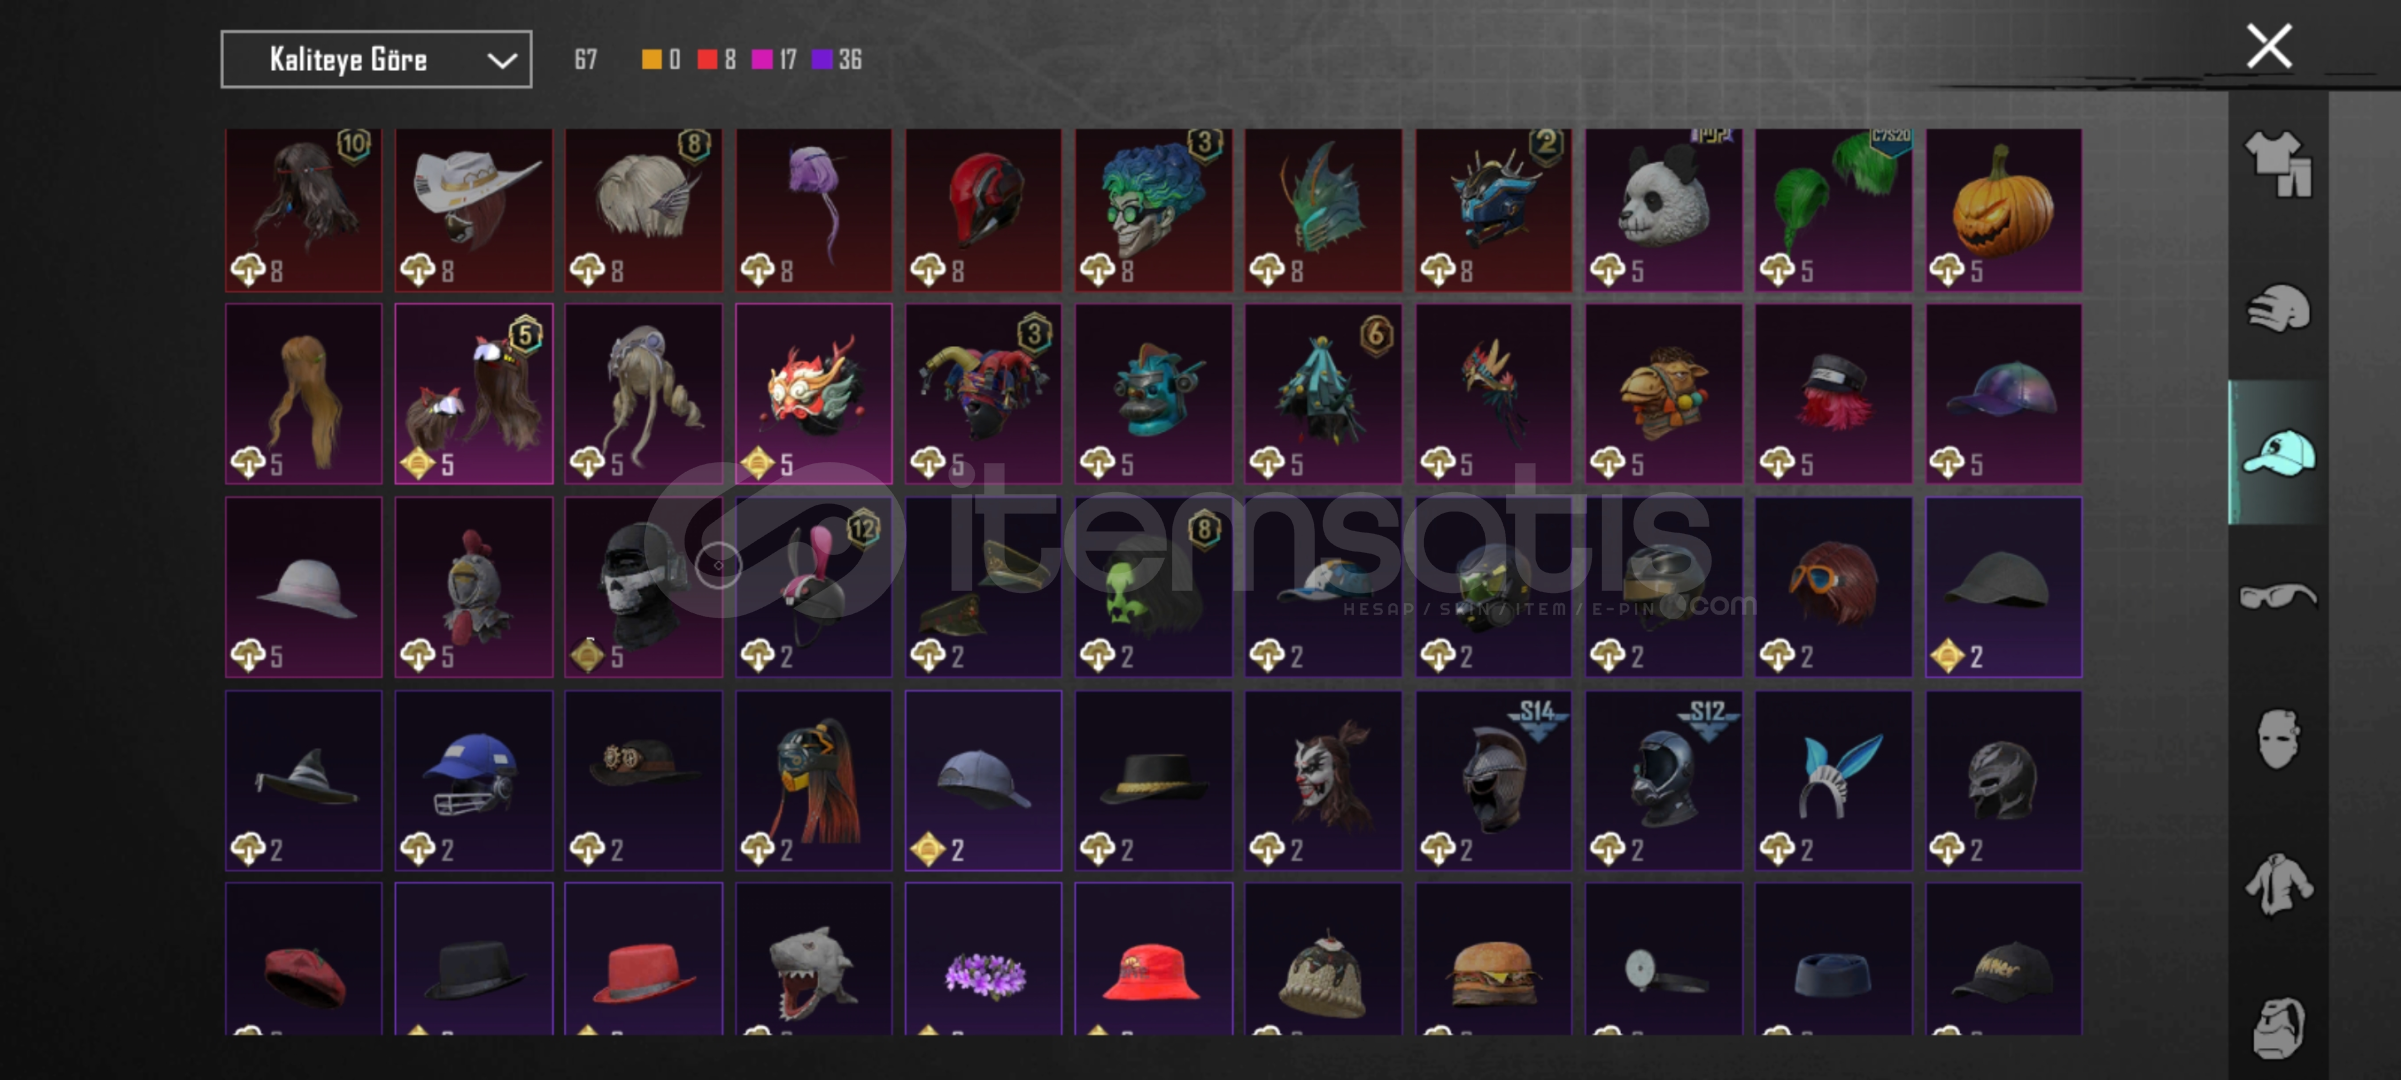Select the panda head item
This screenshot has height=1080, width=2401.
pyautogui.click(x=1663, y=210)
